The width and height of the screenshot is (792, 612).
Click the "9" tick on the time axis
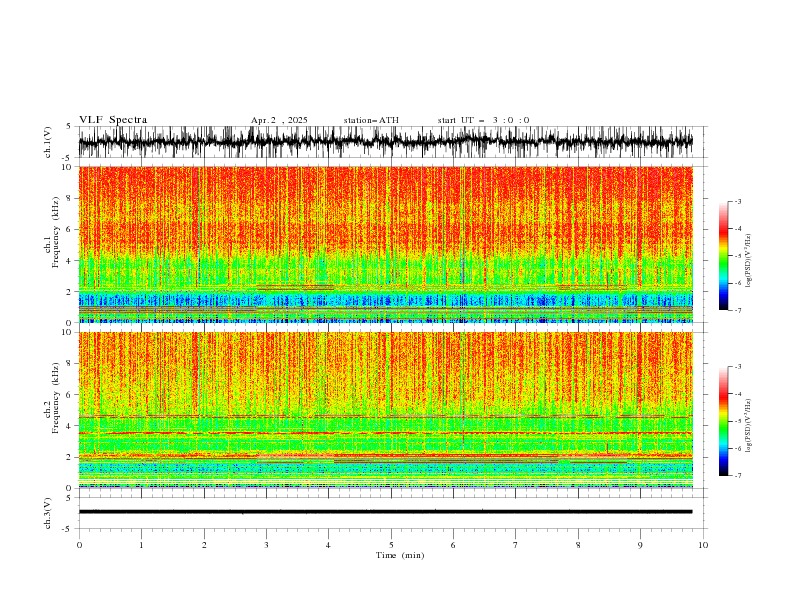(640, 545)
